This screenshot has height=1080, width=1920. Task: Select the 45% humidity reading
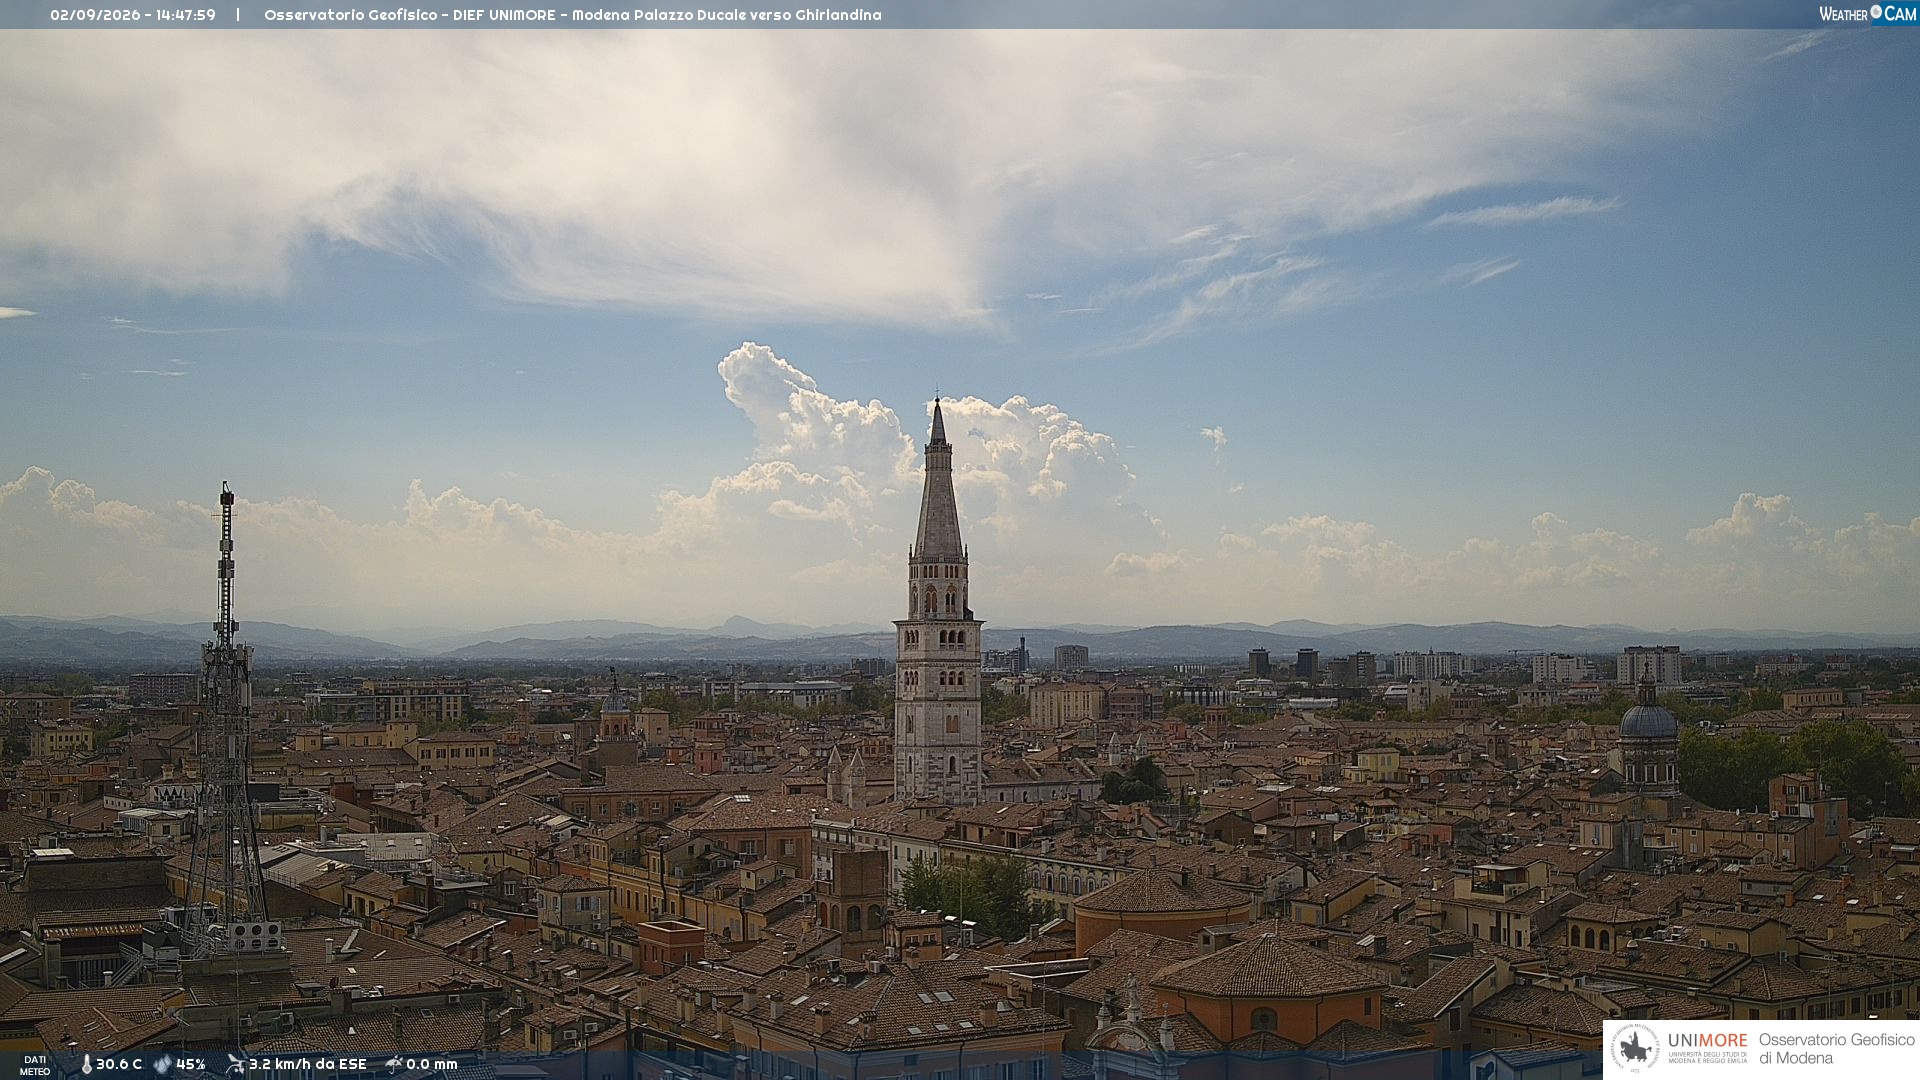pyautogui.click(x=191, y=1064)
